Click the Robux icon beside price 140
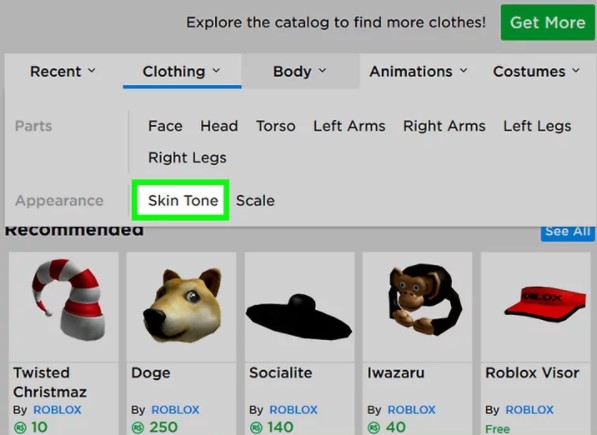 pyautogui.click(x=255, y=428)
